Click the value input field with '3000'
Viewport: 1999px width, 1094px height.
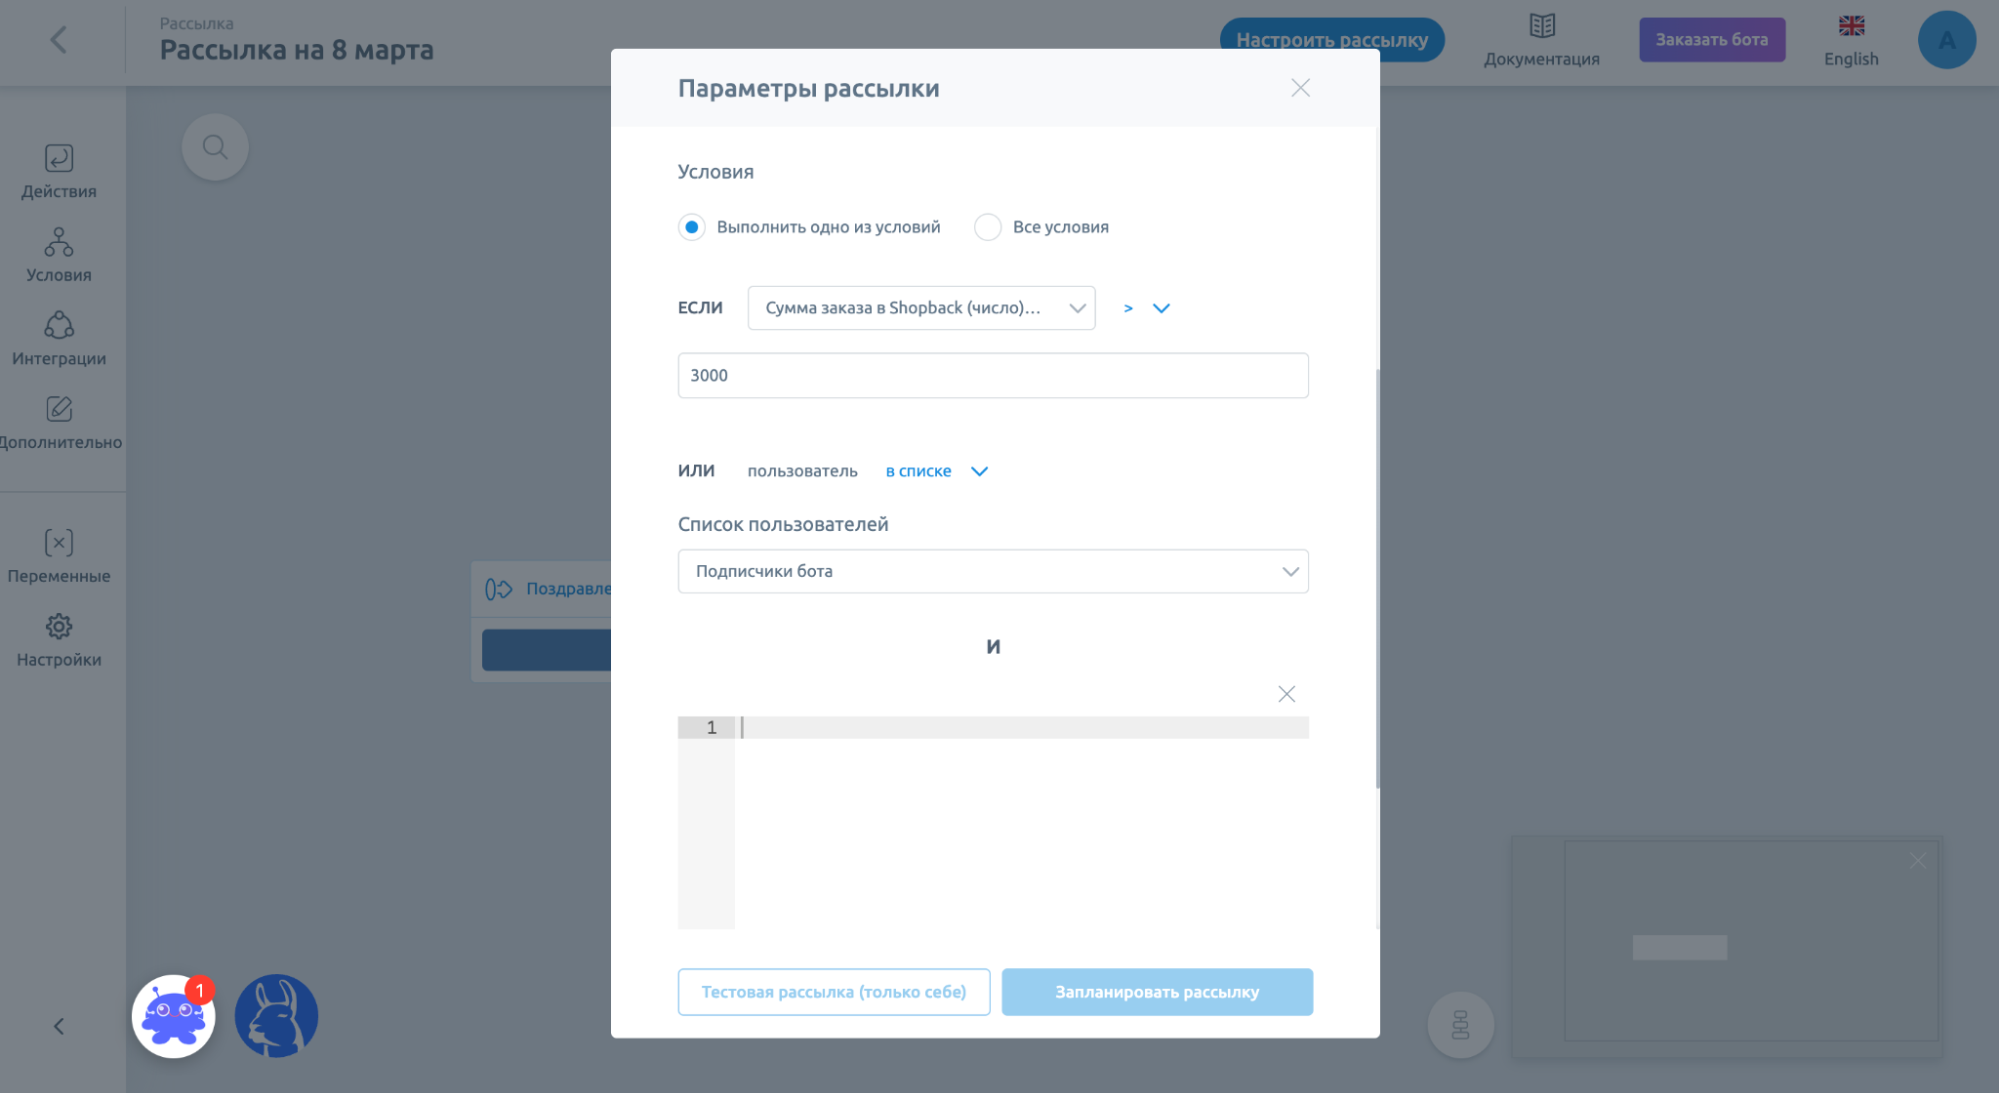coord(993,375)
